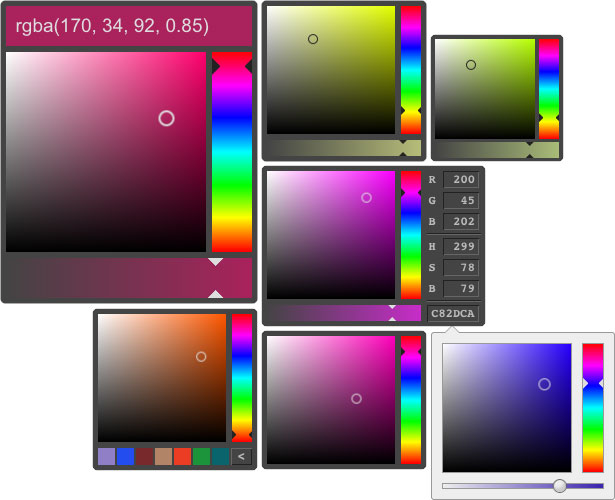The width and height of the screenshot is (615, 500).
Task: Click the alpha strip below the large crimson picker
Action: pos(128,277)
